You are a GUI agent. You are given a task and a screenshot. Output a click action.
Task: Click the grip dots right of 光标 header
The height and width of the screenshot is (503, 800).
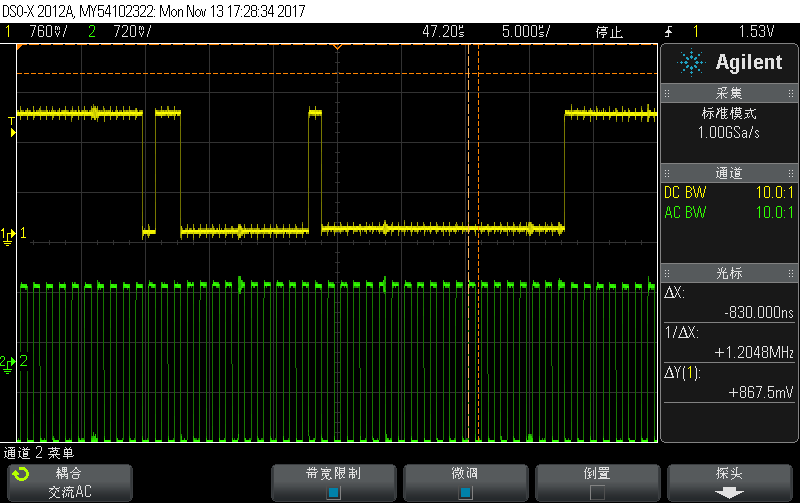pos(791,273)
